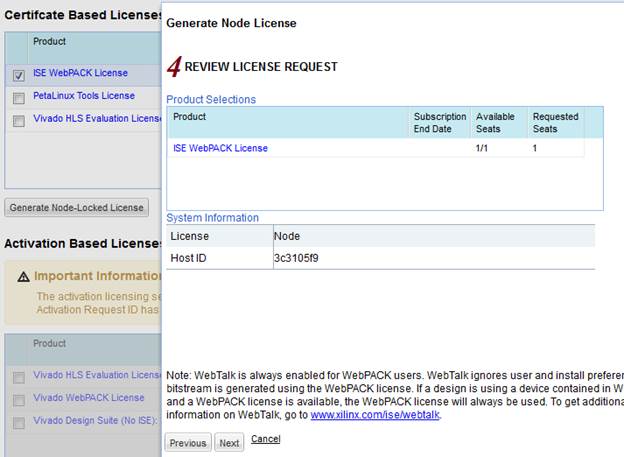Tick the certificate-based Vivado HLS Evaluation checkbox
This screenshot has width=624, height=457.
(19, 121)
